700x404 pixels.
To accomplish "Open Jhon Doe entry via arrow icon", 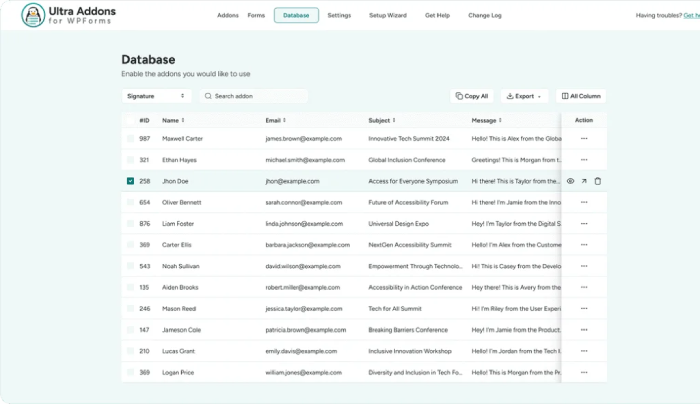I will pos(584,181).
